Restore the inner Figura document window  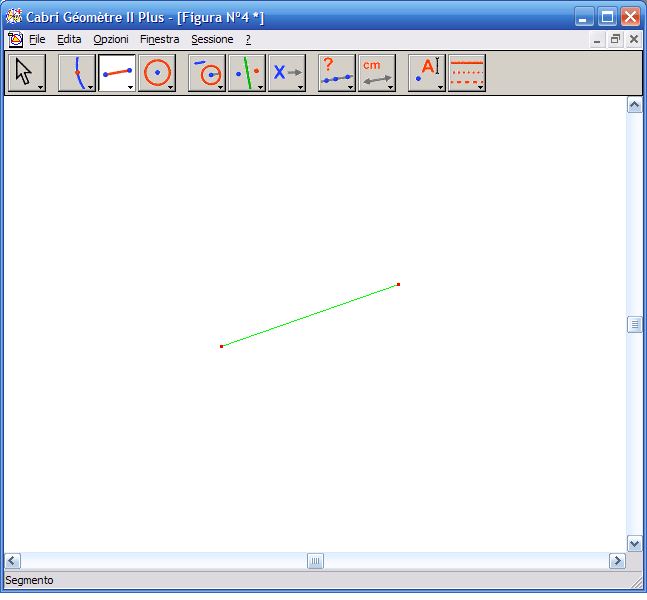[x=615, y=40]
